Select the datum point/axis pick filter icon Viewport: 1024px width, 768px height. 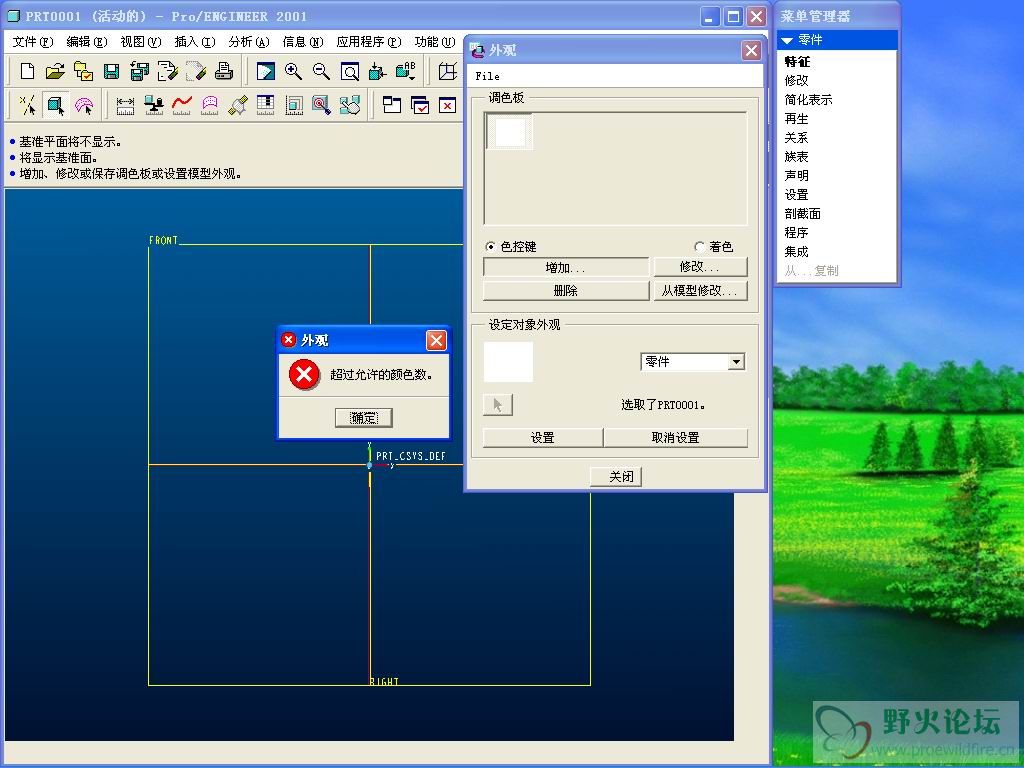click(27, 104)
